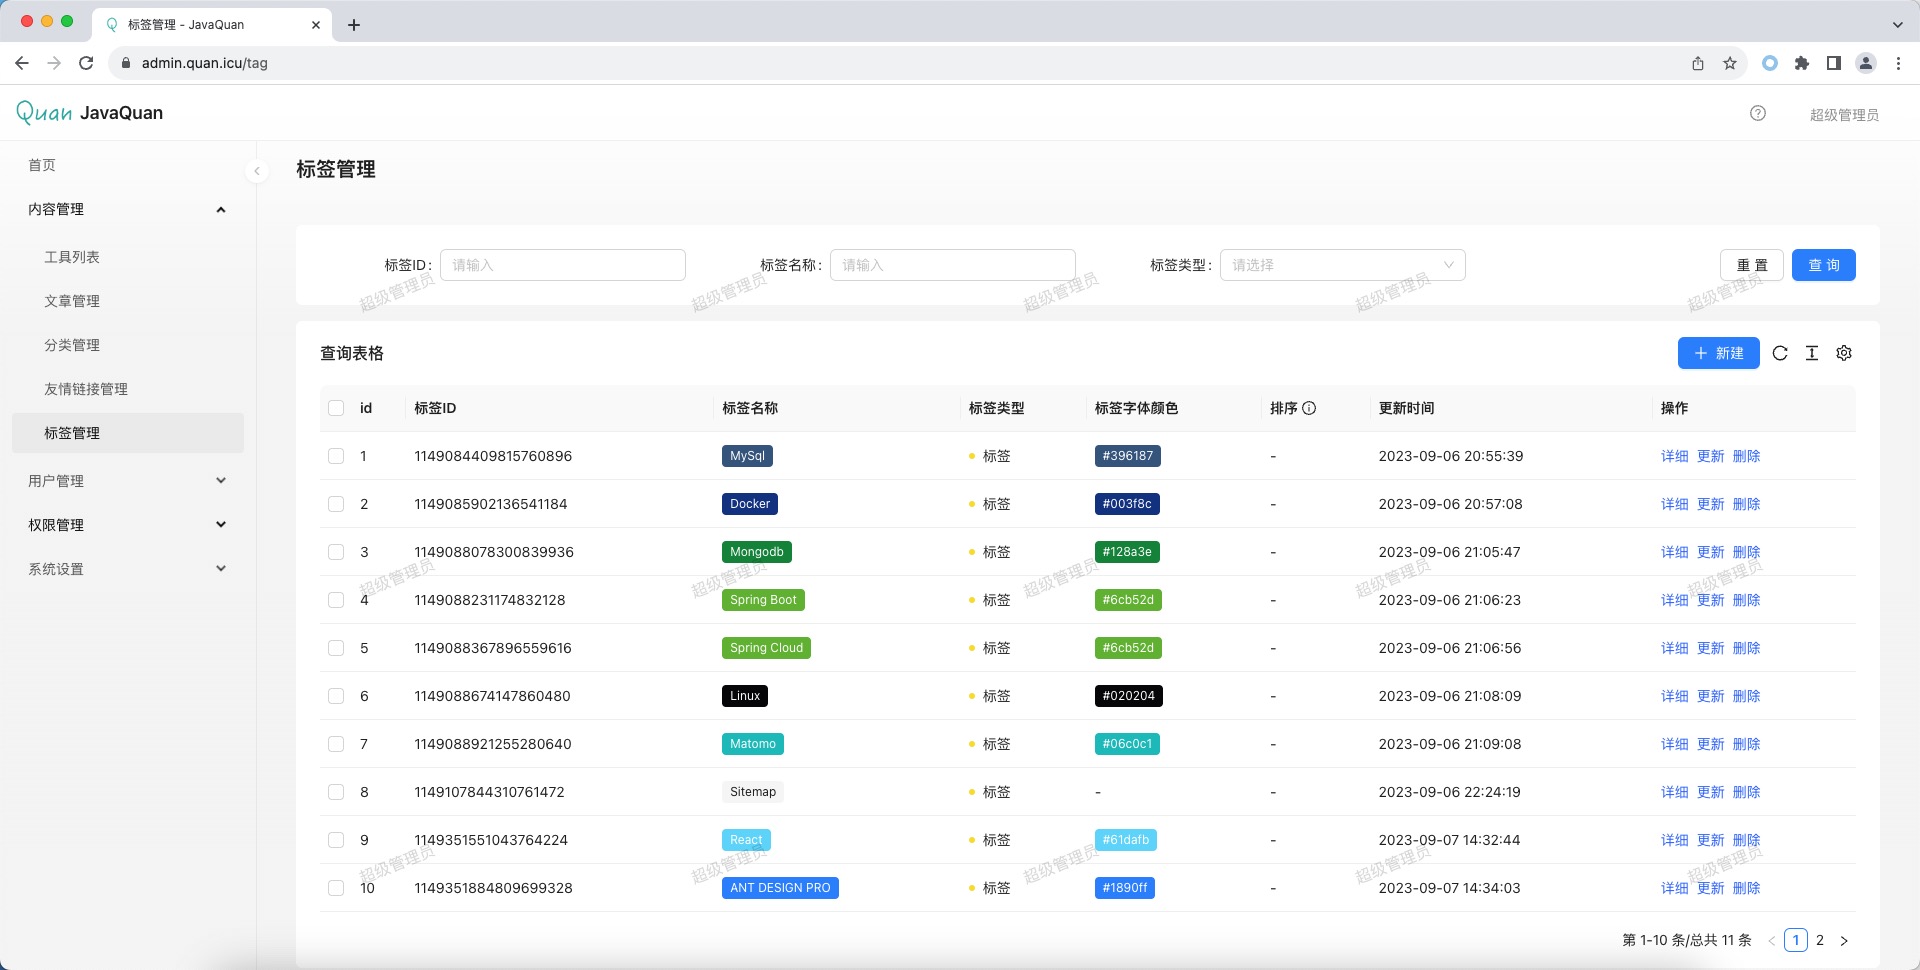Viewport: 1920px width, 970px height.
Task: Click 删除 link for Docker row
Action: click(x=1746, y=504)
